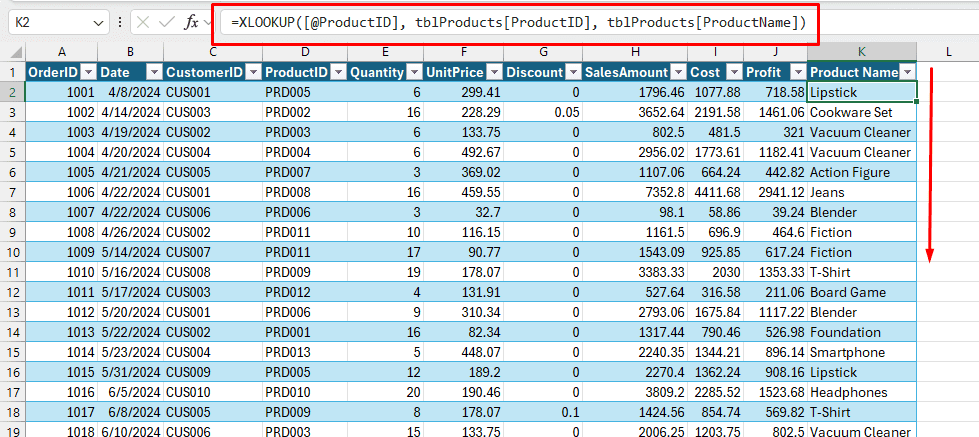Open the Quantity column filter button
979x437 pixels.
tap(414, 72)
